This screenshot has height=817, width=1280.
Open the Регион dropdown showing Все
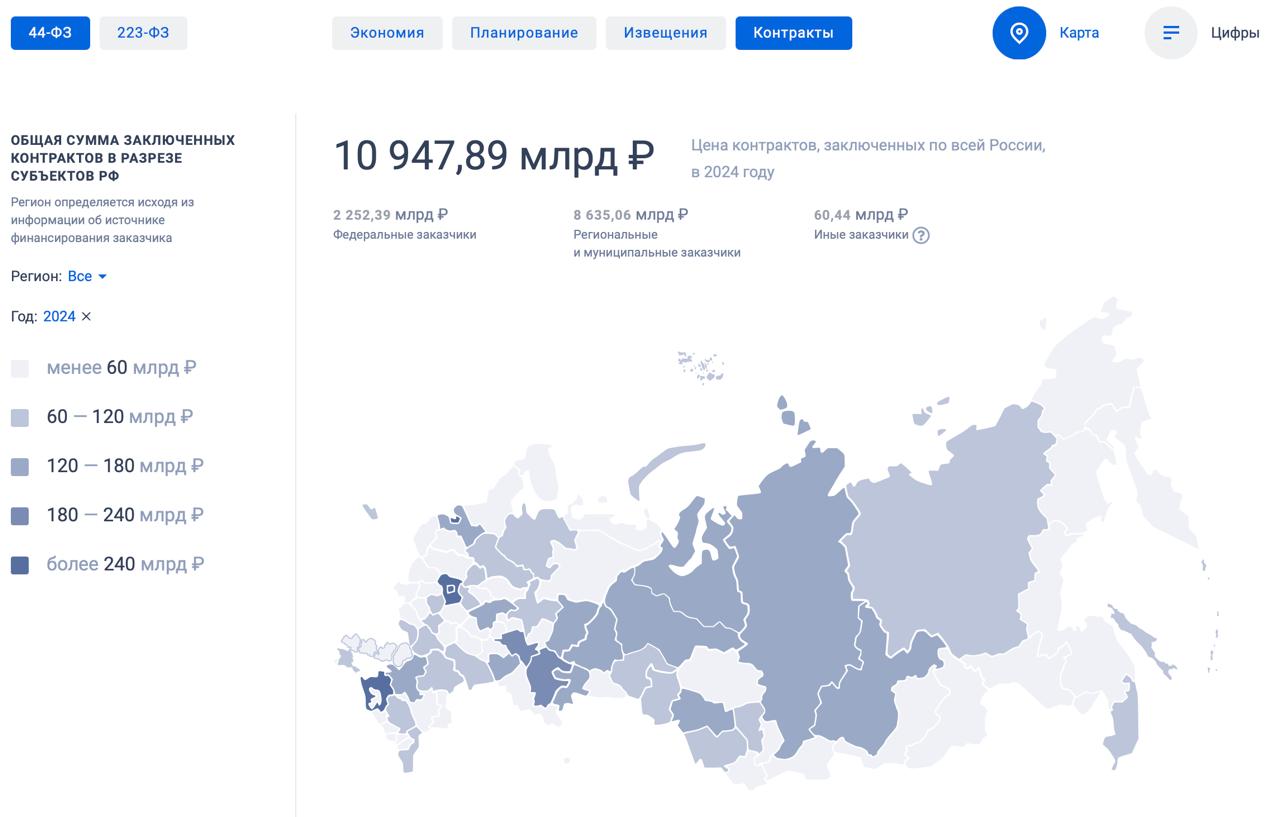click(78, 277)
